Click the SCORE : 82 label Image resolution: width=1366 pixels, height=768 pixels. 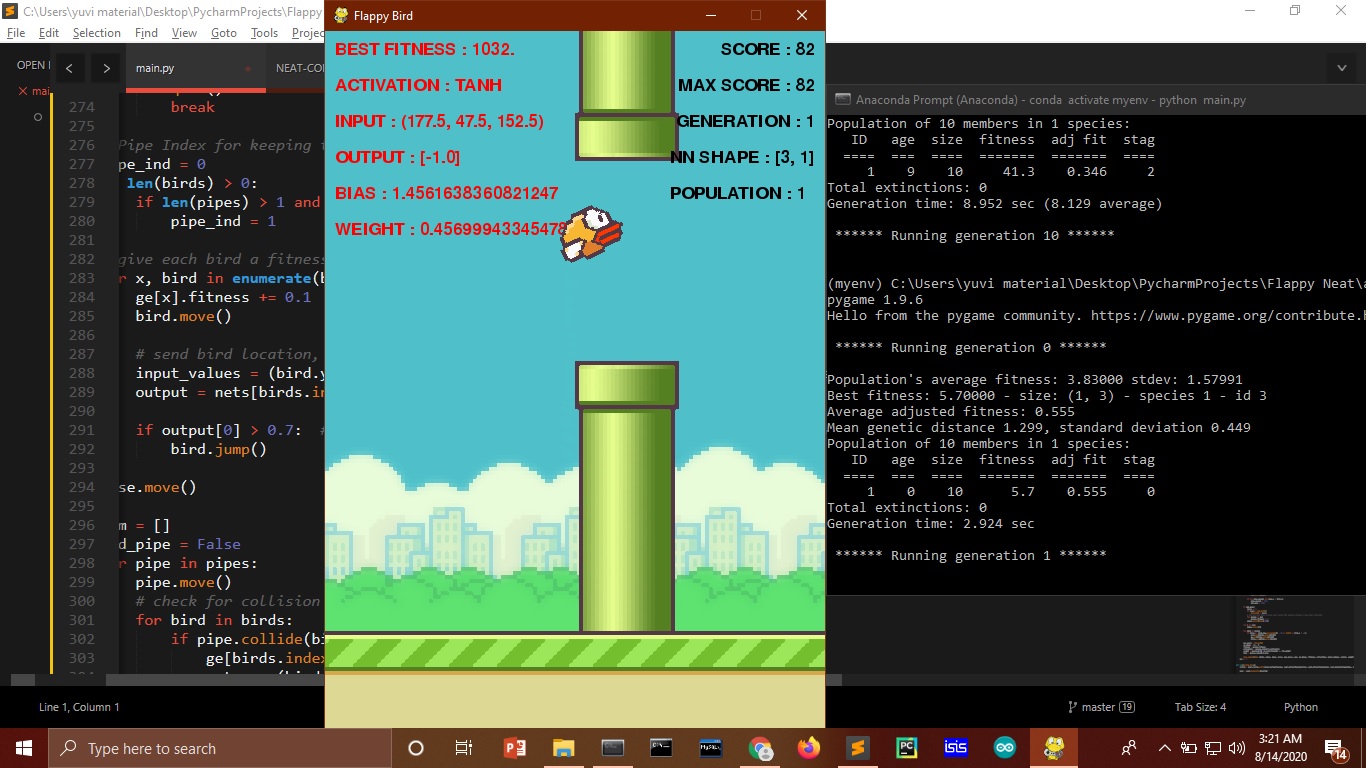point(768,49)
